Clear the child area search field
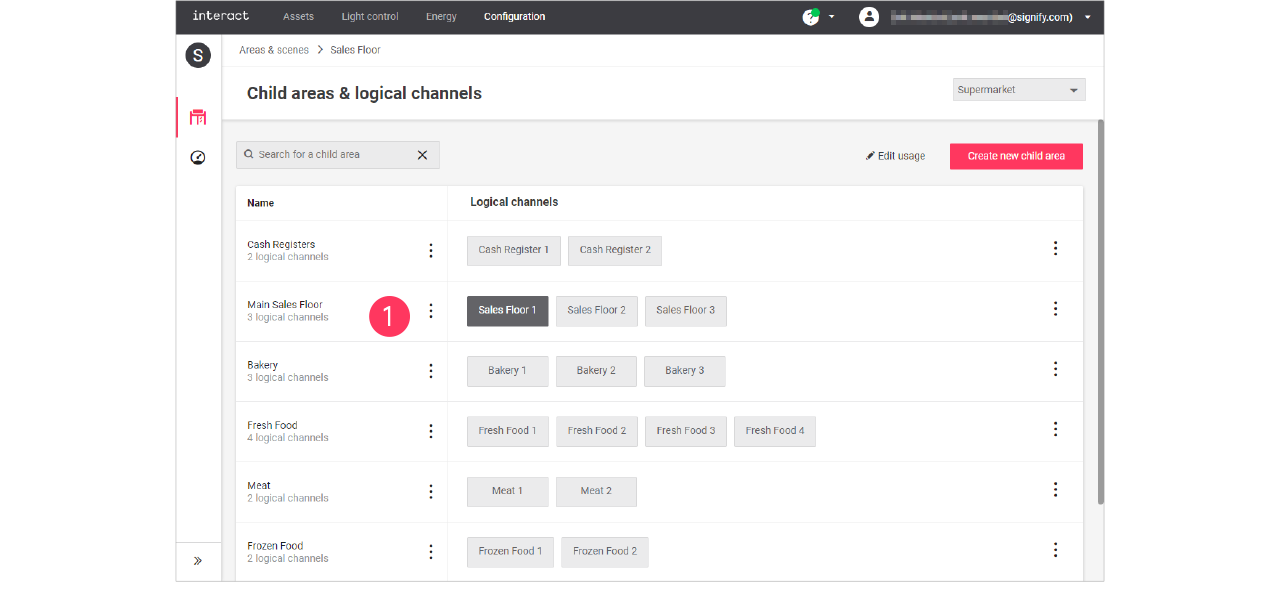The width and height of the screenshot is (1280, 602). (x=422, y=155)
